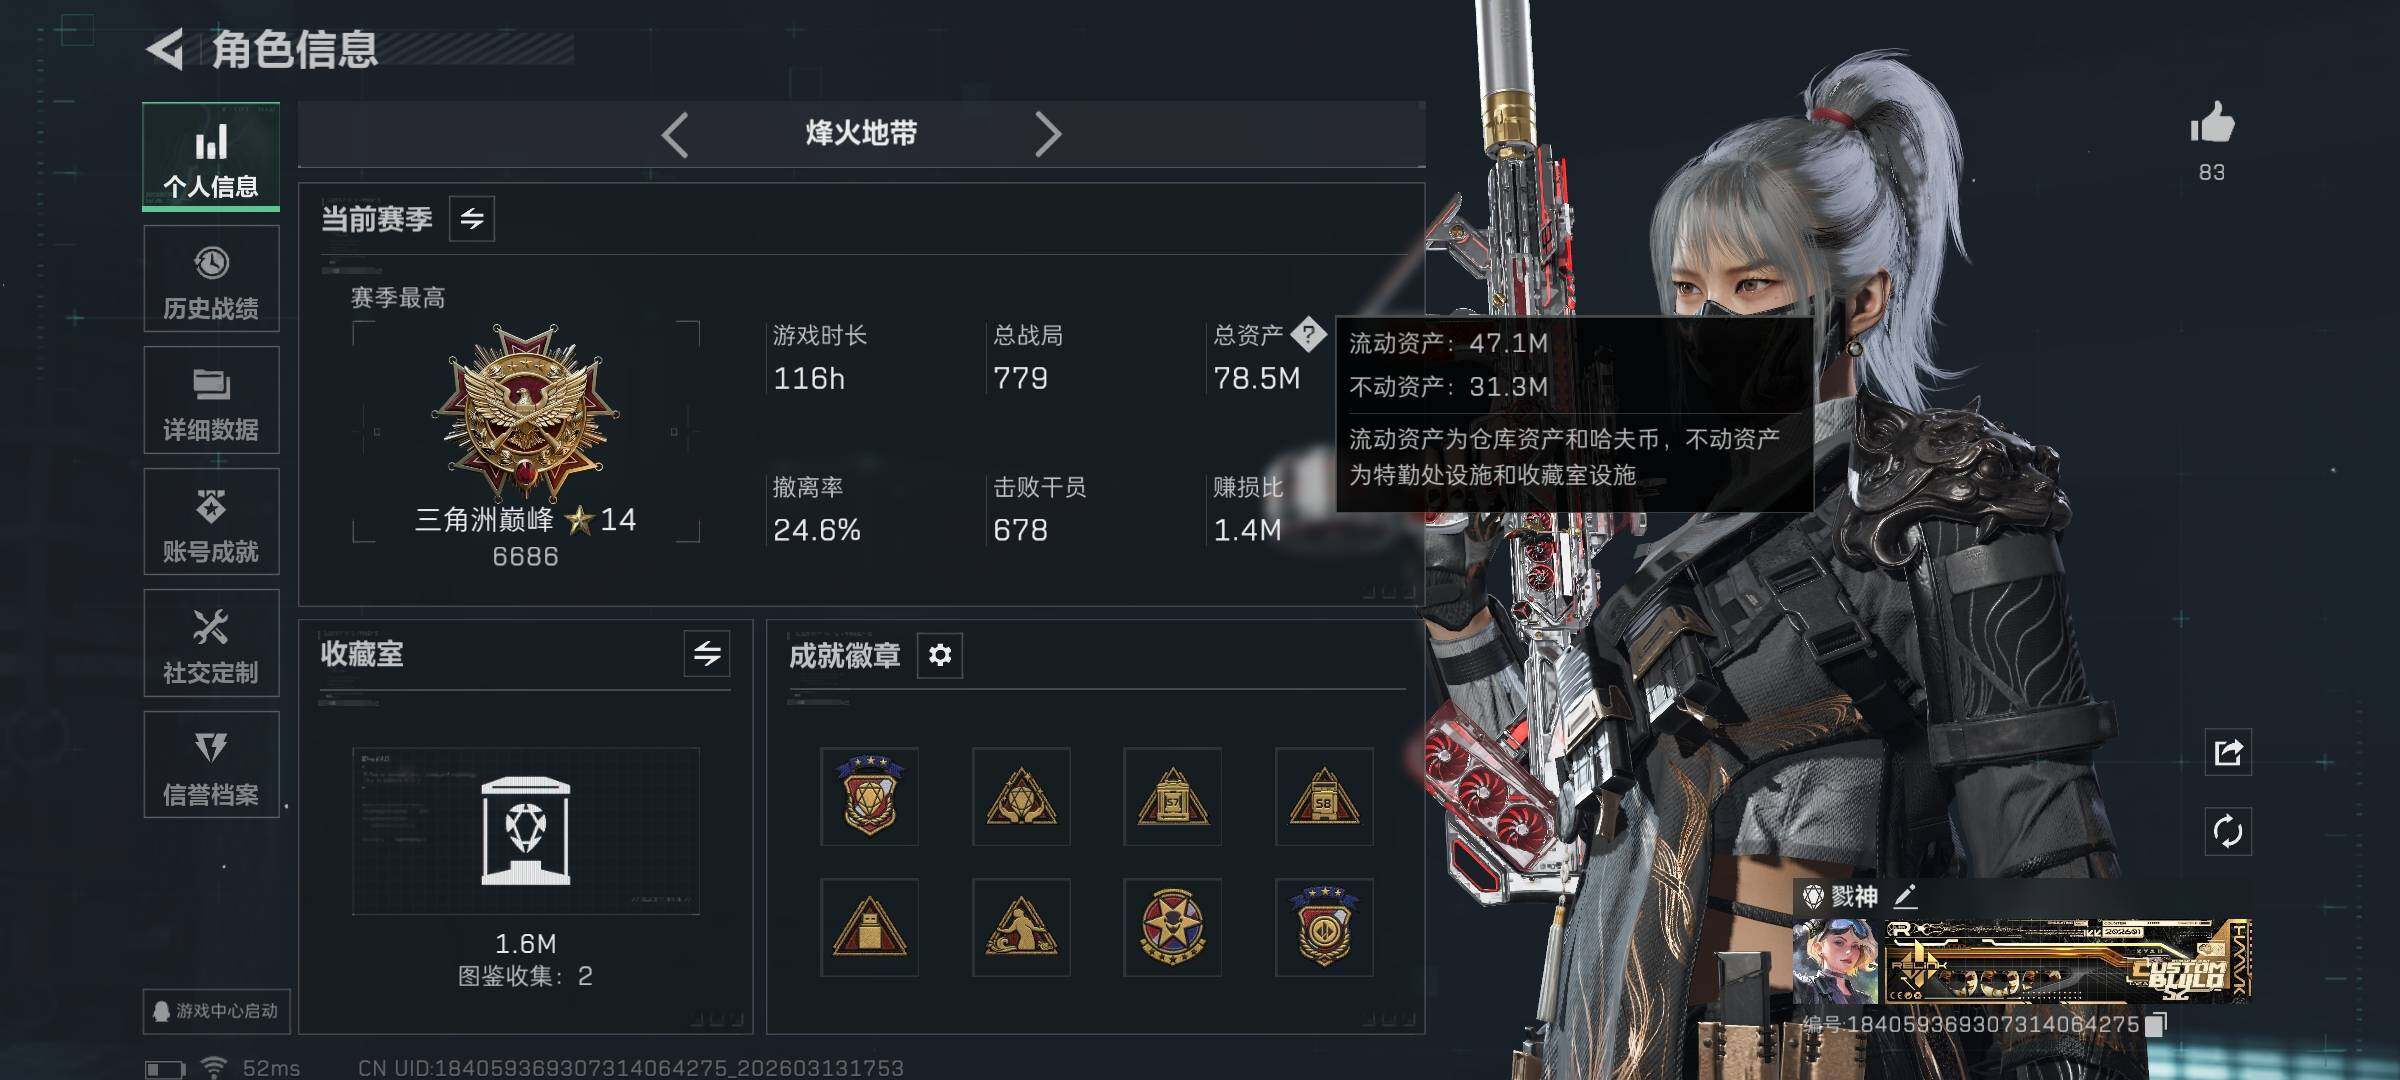Select the S8 triangle achievement badge

[x=1324, y=797]
